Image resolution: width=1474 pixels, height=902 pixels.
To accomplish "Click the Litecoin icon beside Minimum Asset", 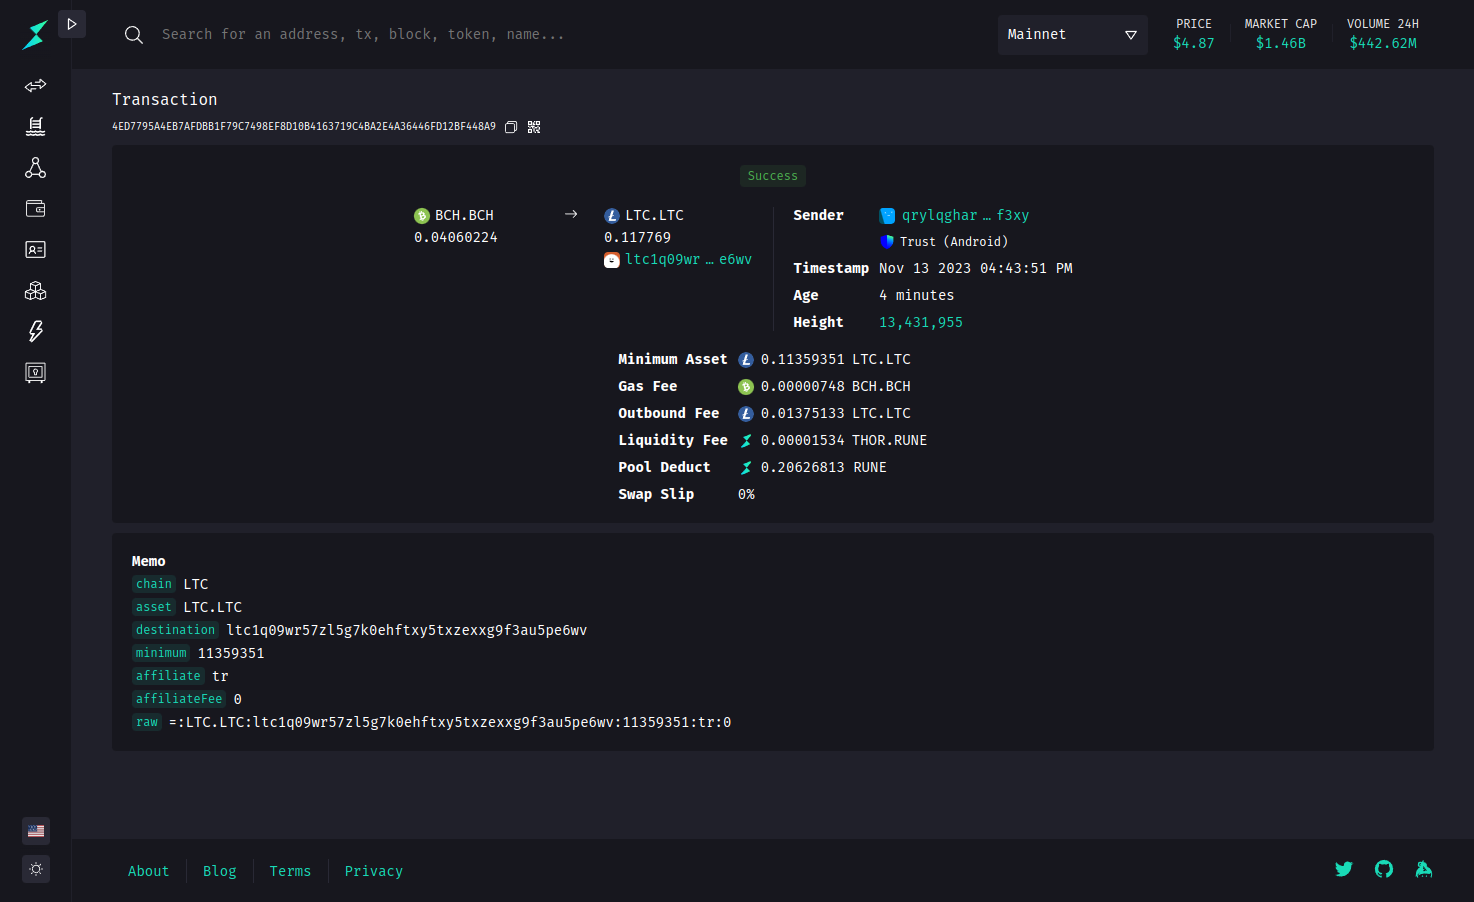I will tap(746, 360).
